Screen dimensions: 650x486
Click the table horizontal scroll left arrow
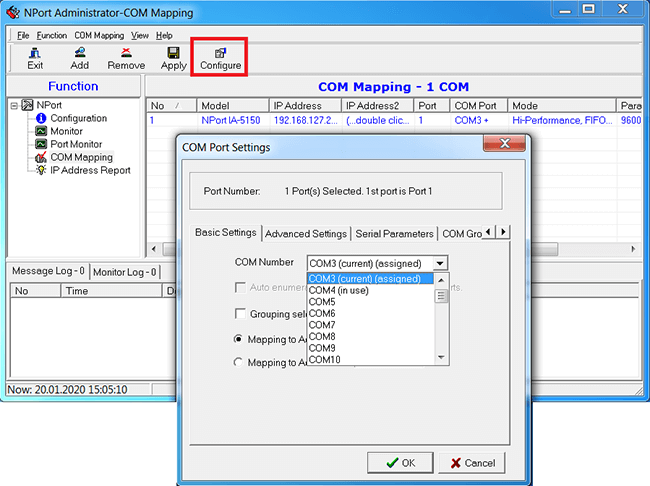(154, 249)
